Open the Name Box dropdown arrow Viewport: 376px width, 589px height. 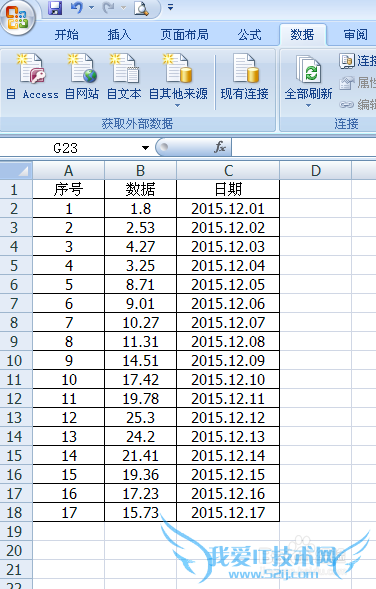pyautogui.click(x=145, y=148)
